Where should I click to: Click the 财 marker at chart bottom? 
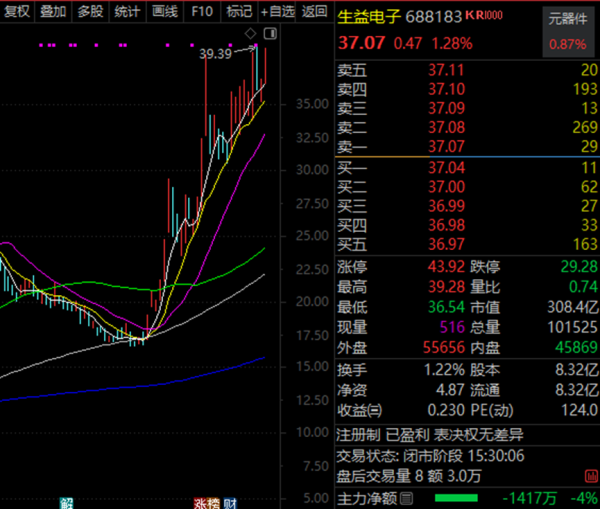(229, 502)
